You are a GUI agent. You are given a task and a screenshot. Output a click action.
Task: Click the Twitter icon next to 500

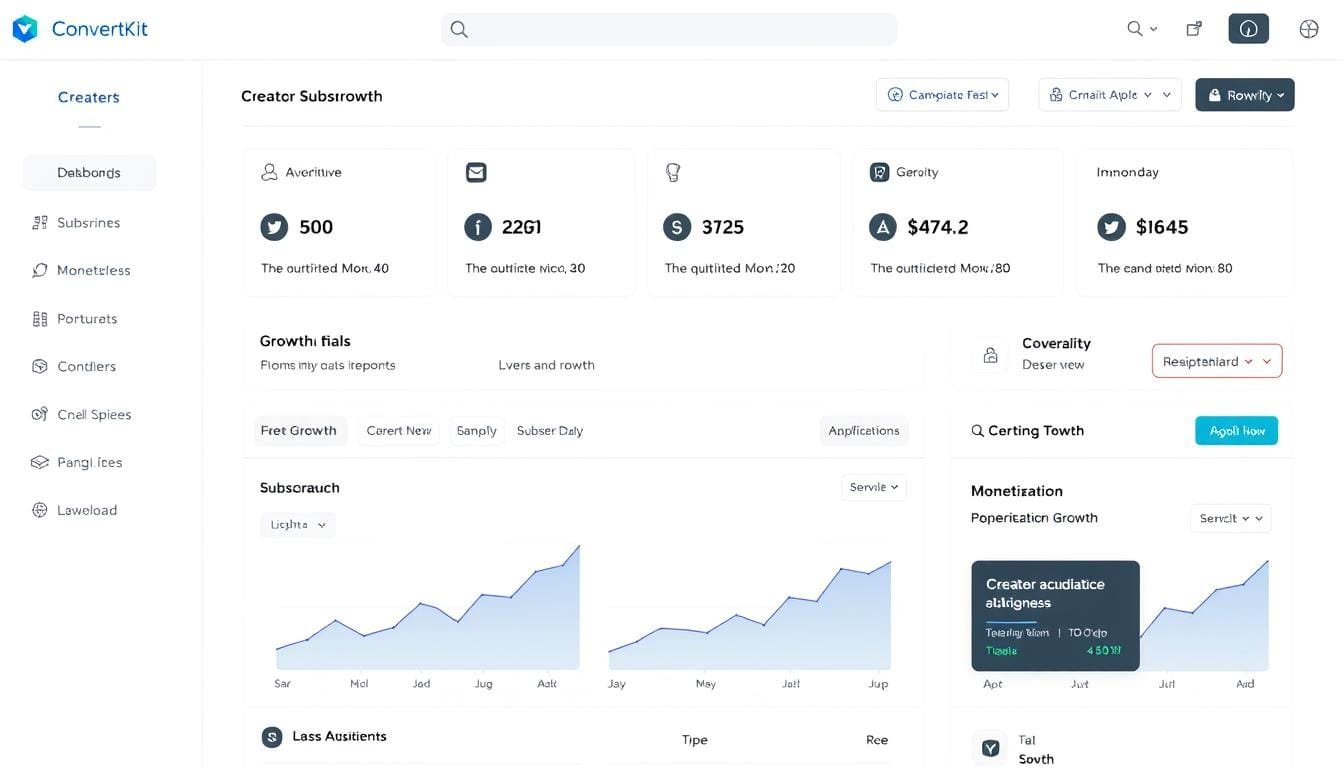(274, 227)
